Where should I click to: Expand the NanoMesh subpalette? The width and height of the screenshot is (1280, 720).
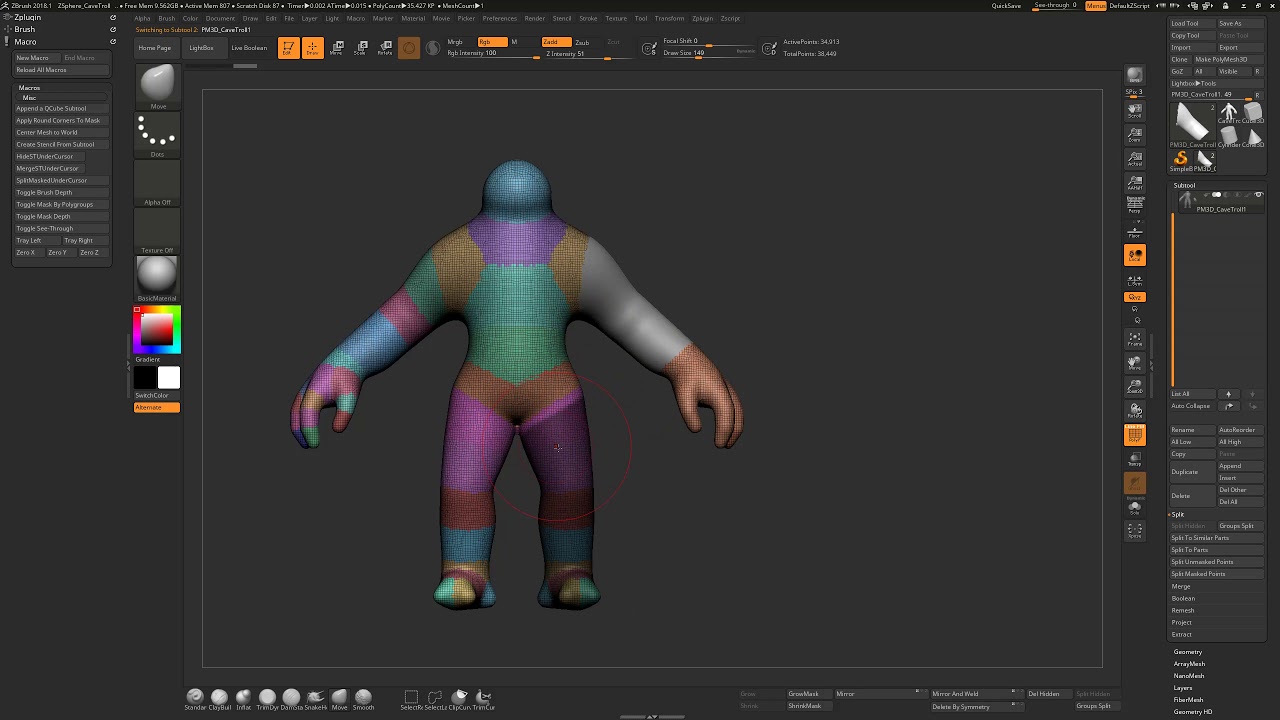[1189, 676]
